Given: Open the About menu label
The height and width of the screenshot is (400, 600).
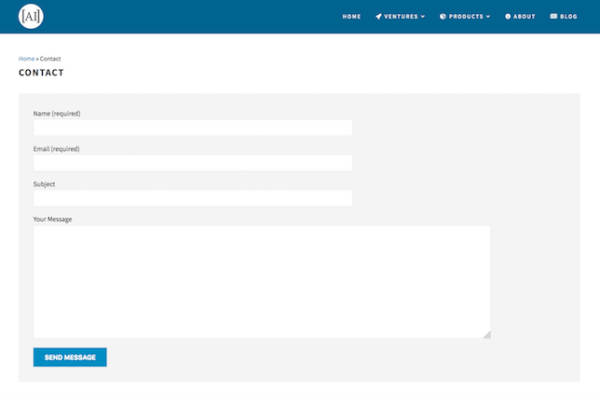Looking at the screenshot, I should point(525,17).
